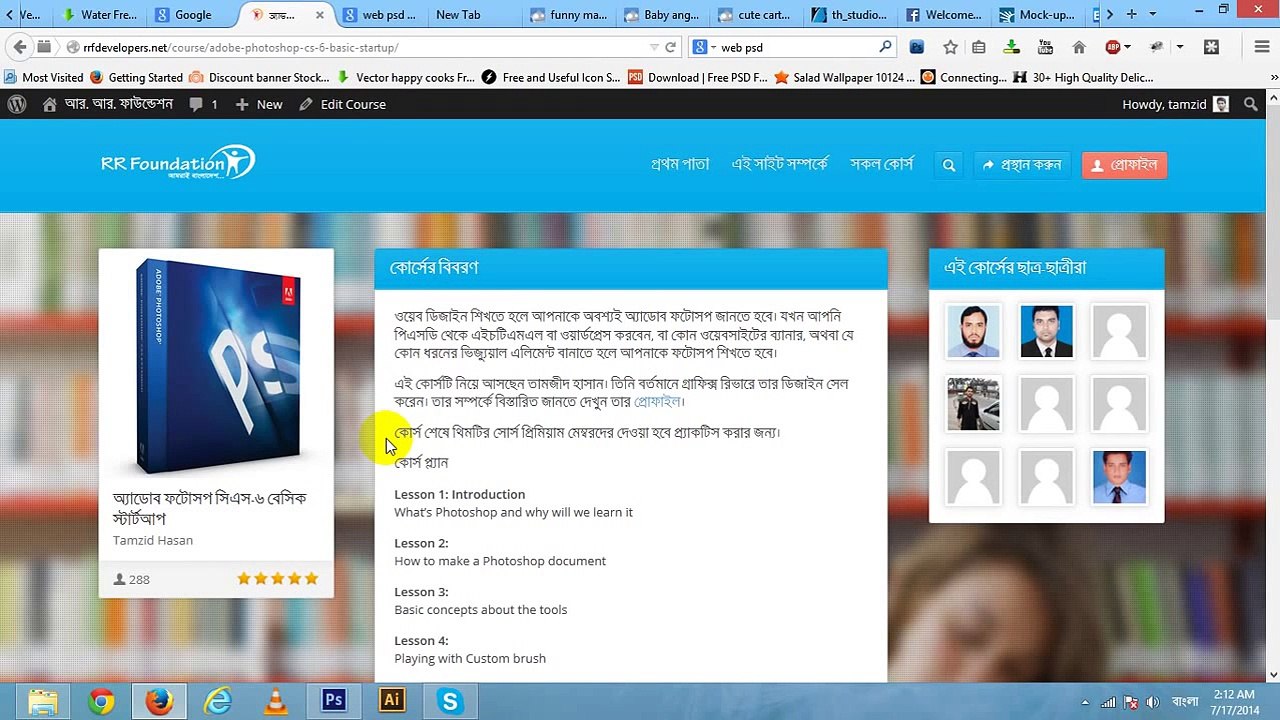The height and width of the screenshot is (720, 1280).
Task: Launch Google Chrome from the taskbar
Action: click(x=101, y=702)
